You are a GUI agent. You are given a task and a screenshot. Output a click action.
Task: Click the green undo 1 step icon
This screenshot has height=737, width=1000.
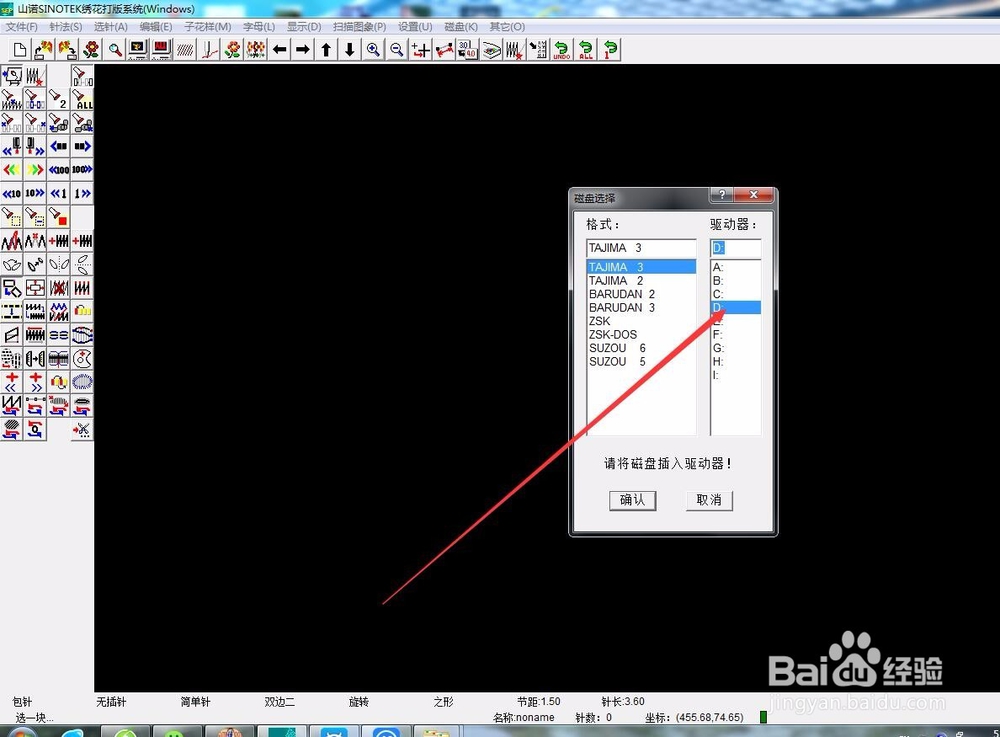(610, 50)
